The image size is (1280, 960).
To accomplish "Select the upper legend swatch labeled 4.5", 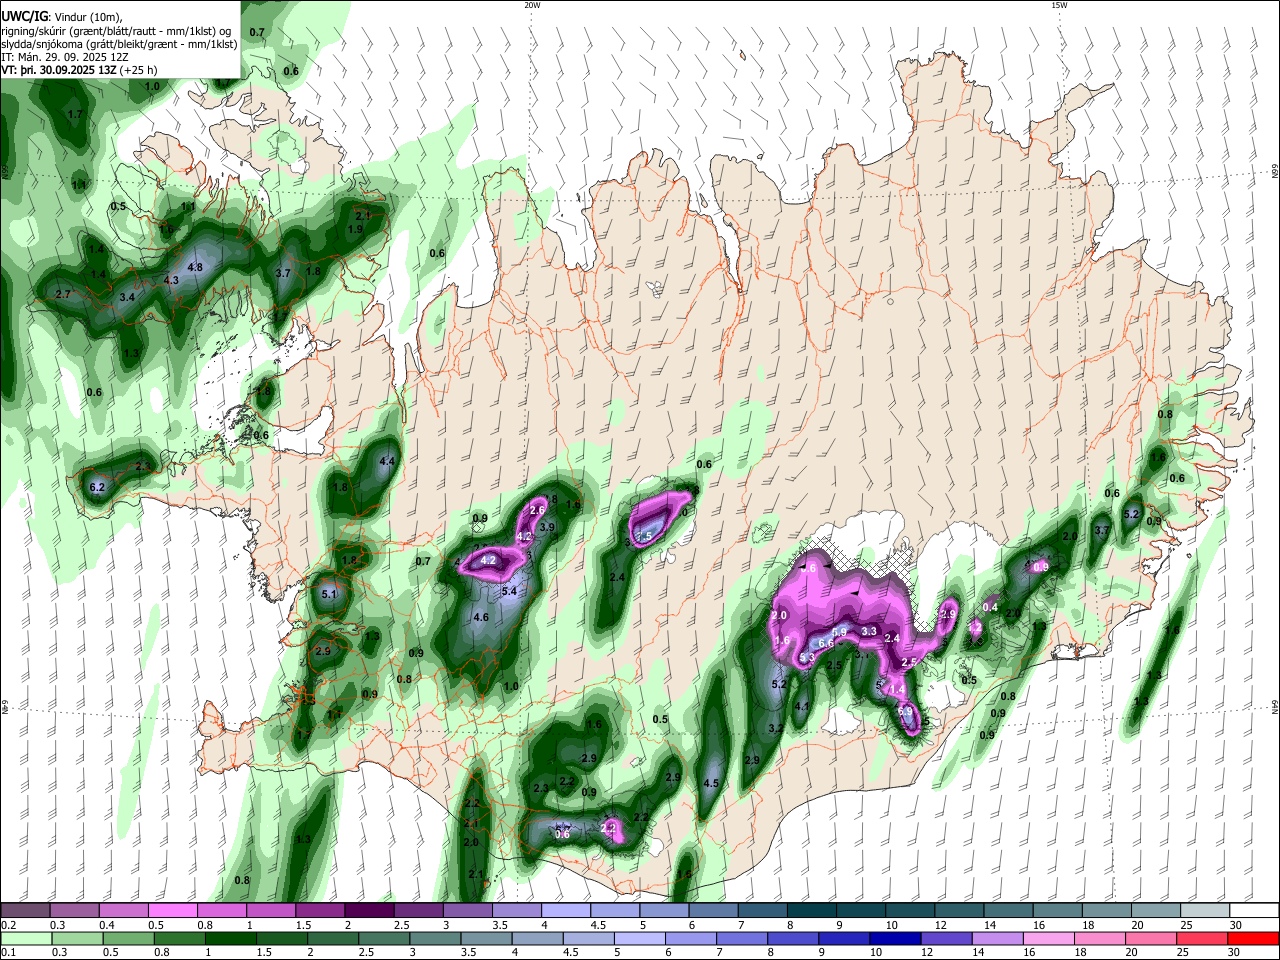I will tap(615, 911).
